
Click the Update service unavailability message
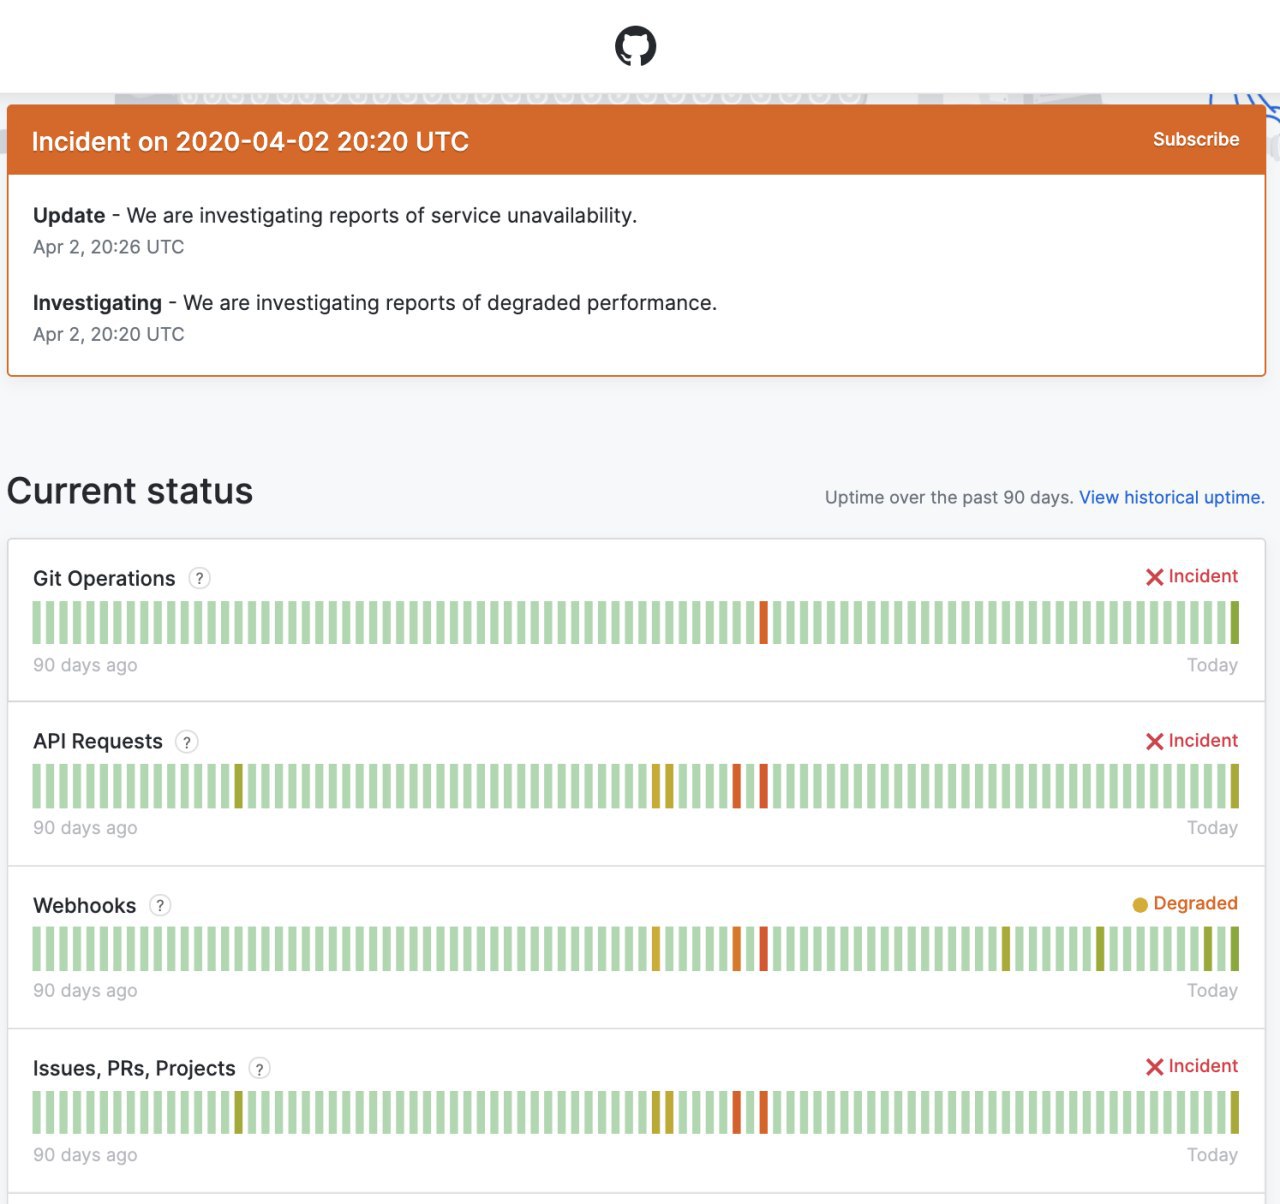coord(335,215)
